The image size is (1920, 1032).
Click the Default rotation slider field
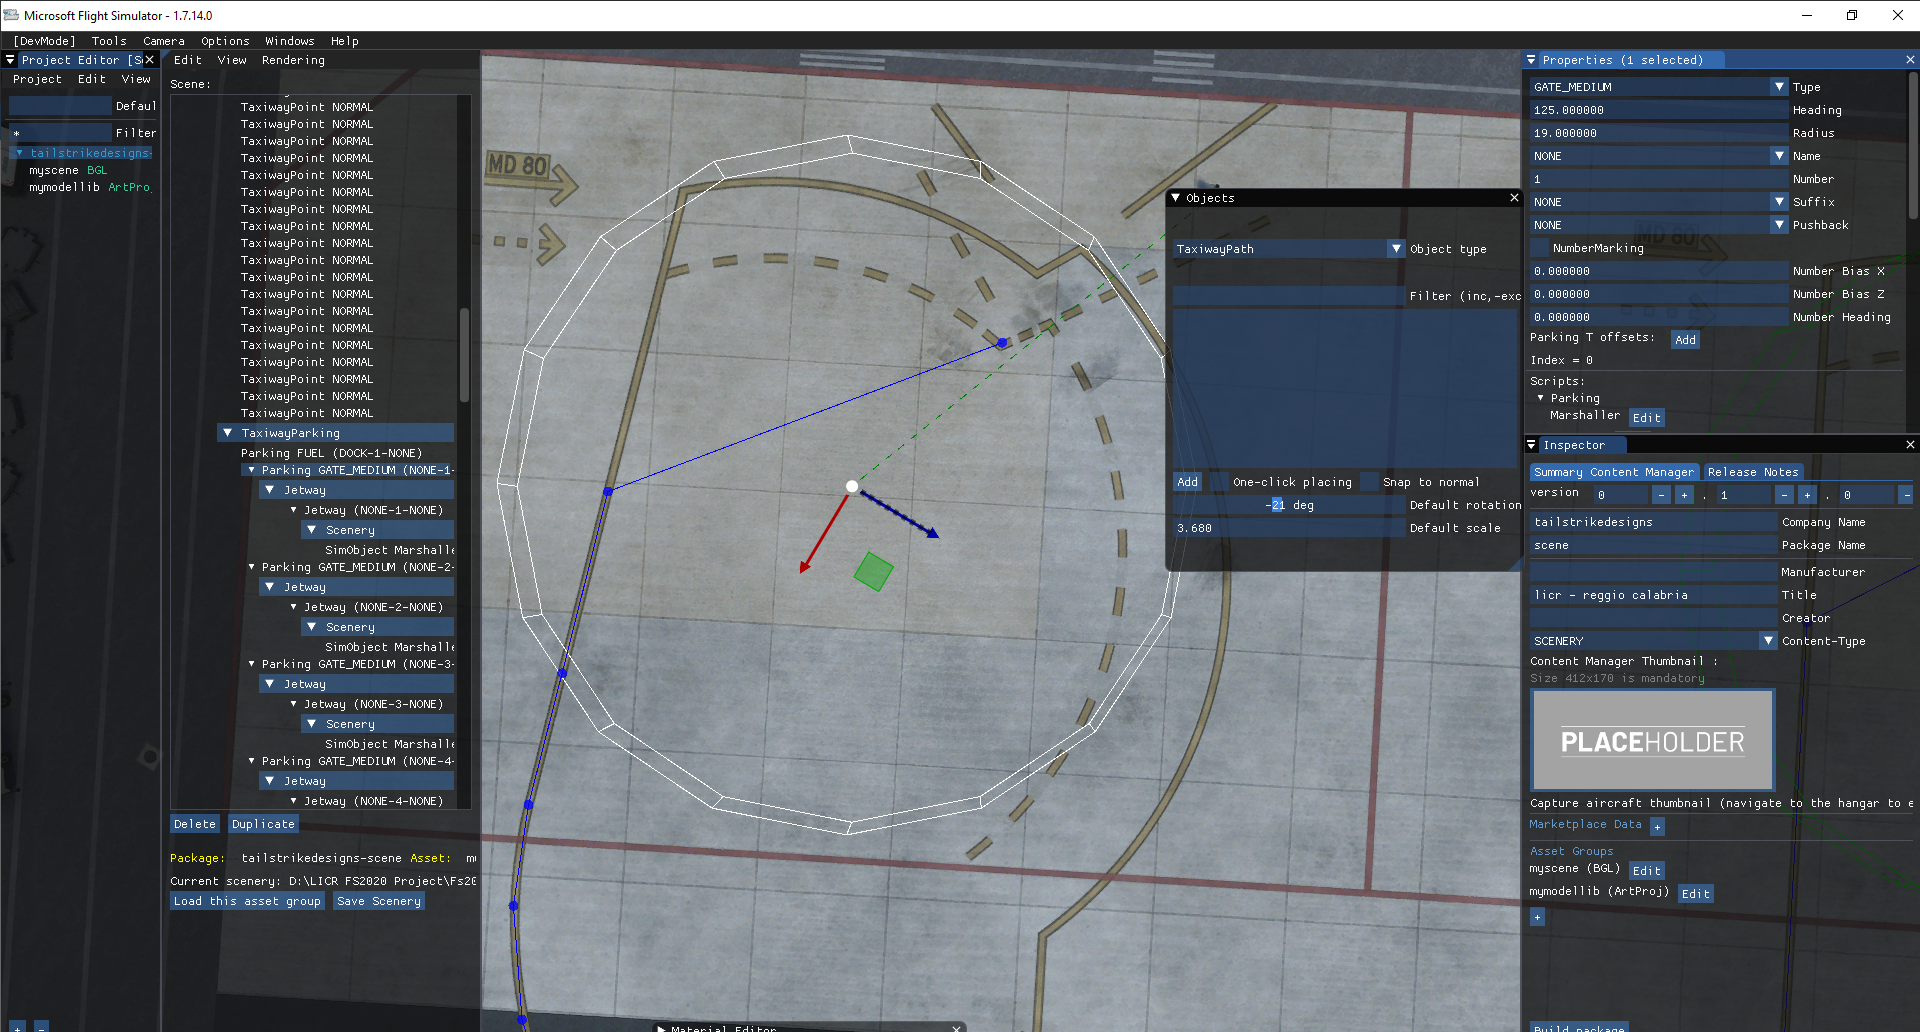click(1289, 505)
